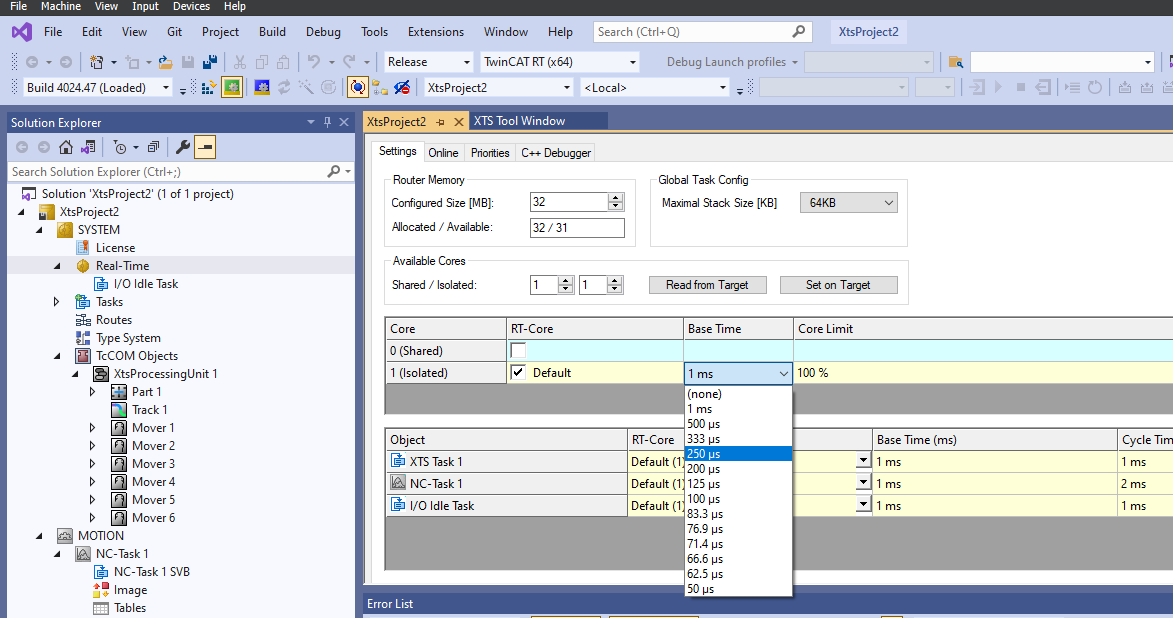Viewport: 1173px width, 618px height.
Task: Choose (none) in the Base Time list
Action: tap(738, 394)
